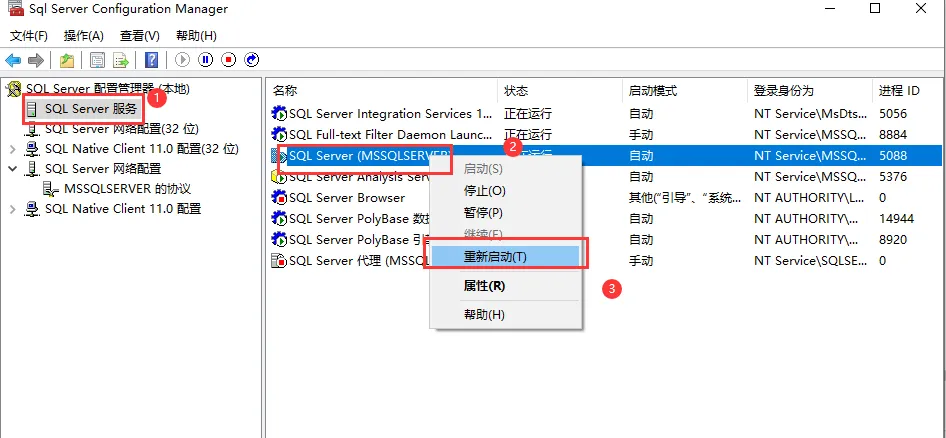
Task: Expand the last SQL Native Client 11.0 配置 node
Action: tap(12, 209)
